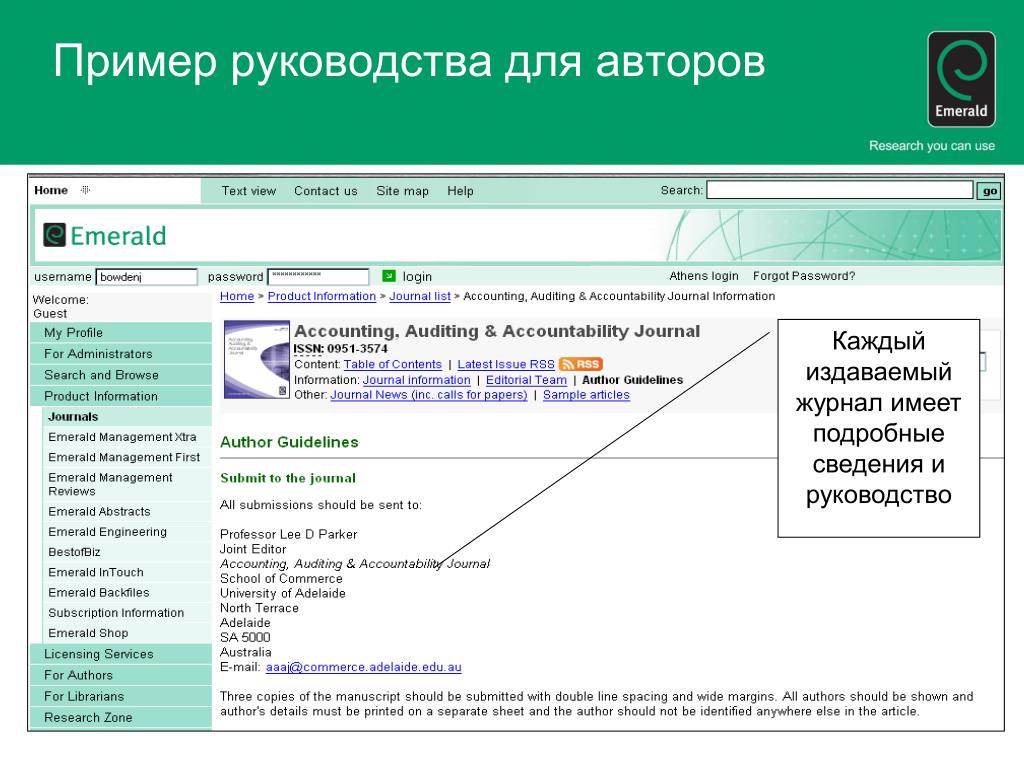Follow the Product Information breadcrumb link
The width and height of the screenshot is (1024, 768).
322,296
